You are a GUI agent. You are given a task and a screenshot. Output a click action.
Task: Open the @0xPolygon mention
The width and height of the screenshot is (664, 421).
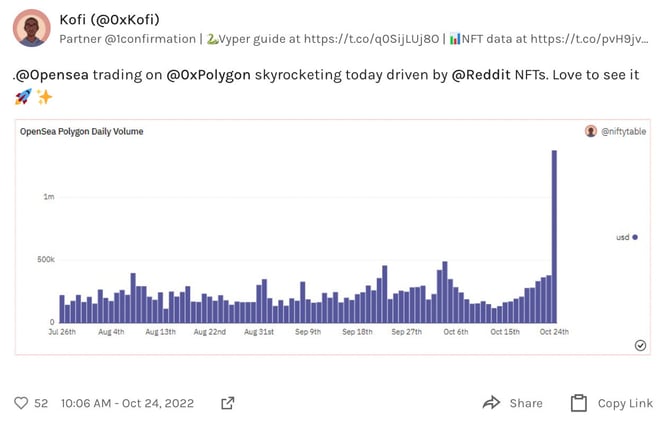click(x=208, y=75)
